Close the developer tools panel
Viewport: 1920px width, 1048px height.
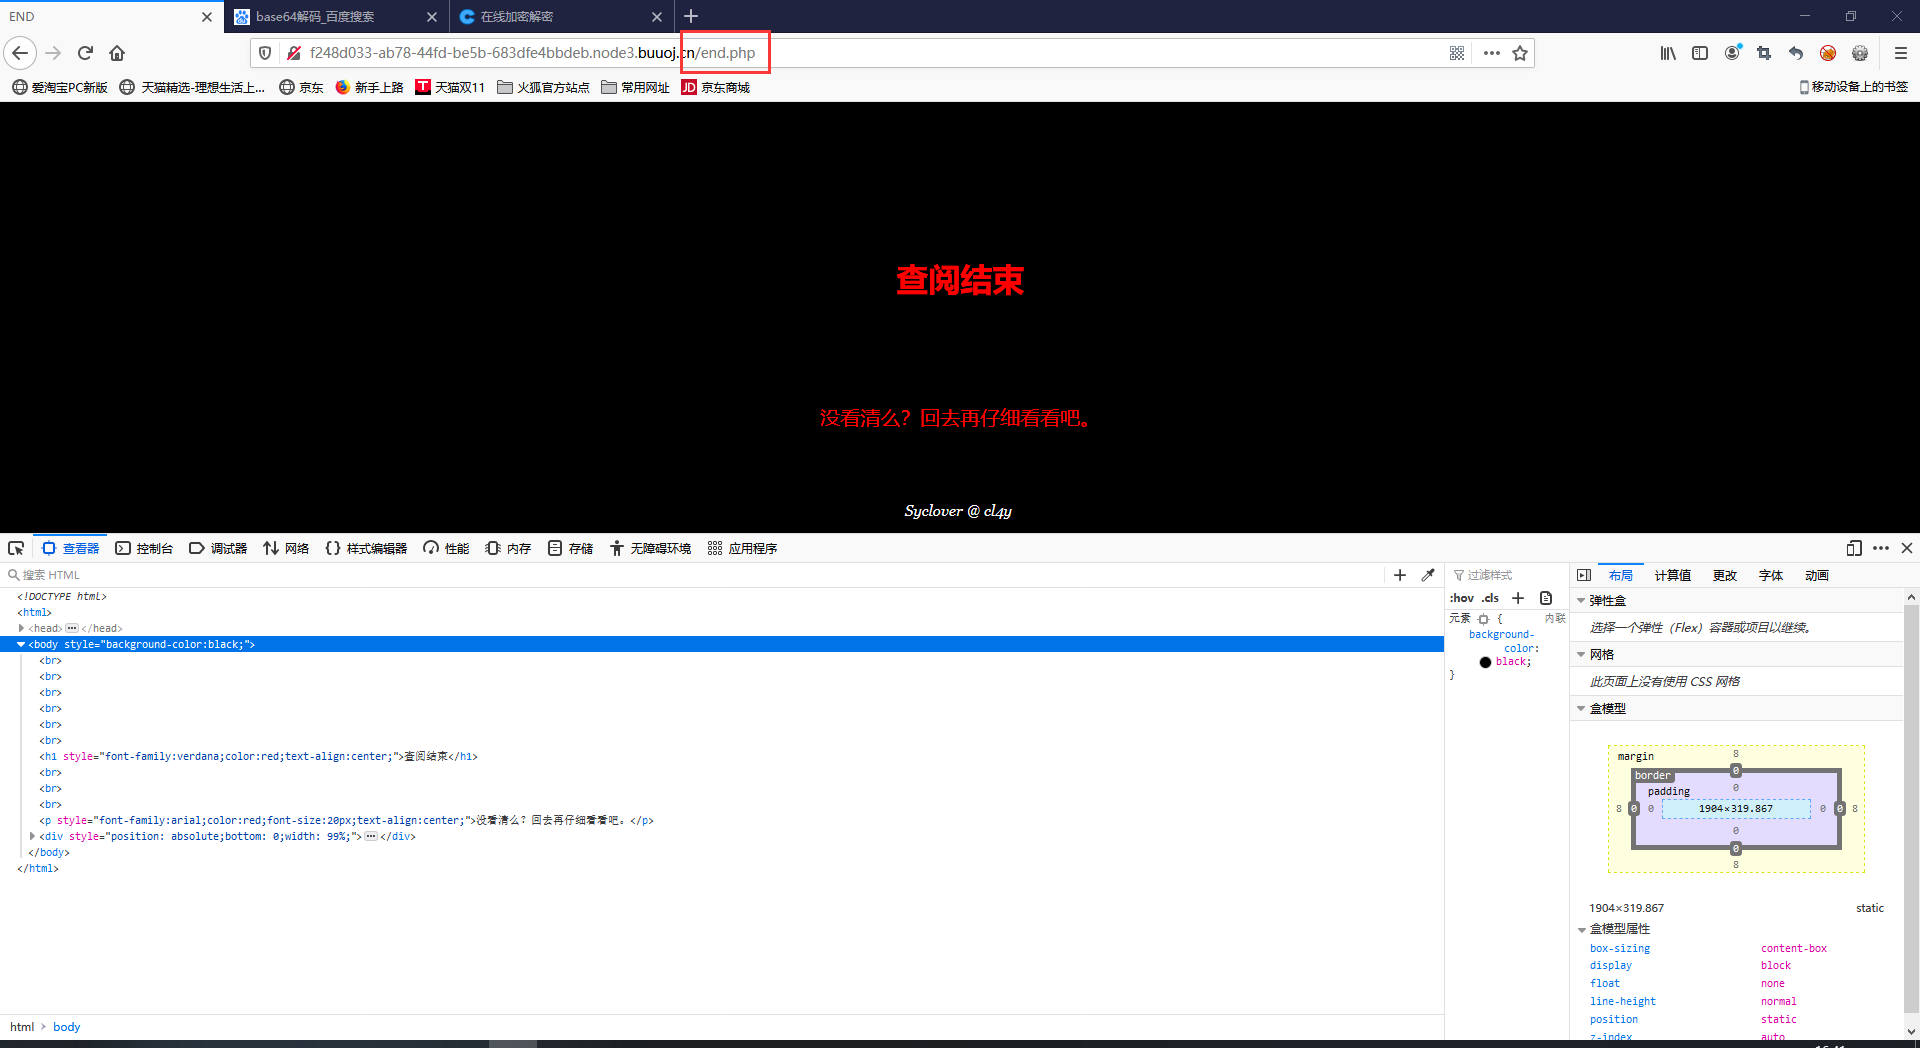tap(1907, 548)
